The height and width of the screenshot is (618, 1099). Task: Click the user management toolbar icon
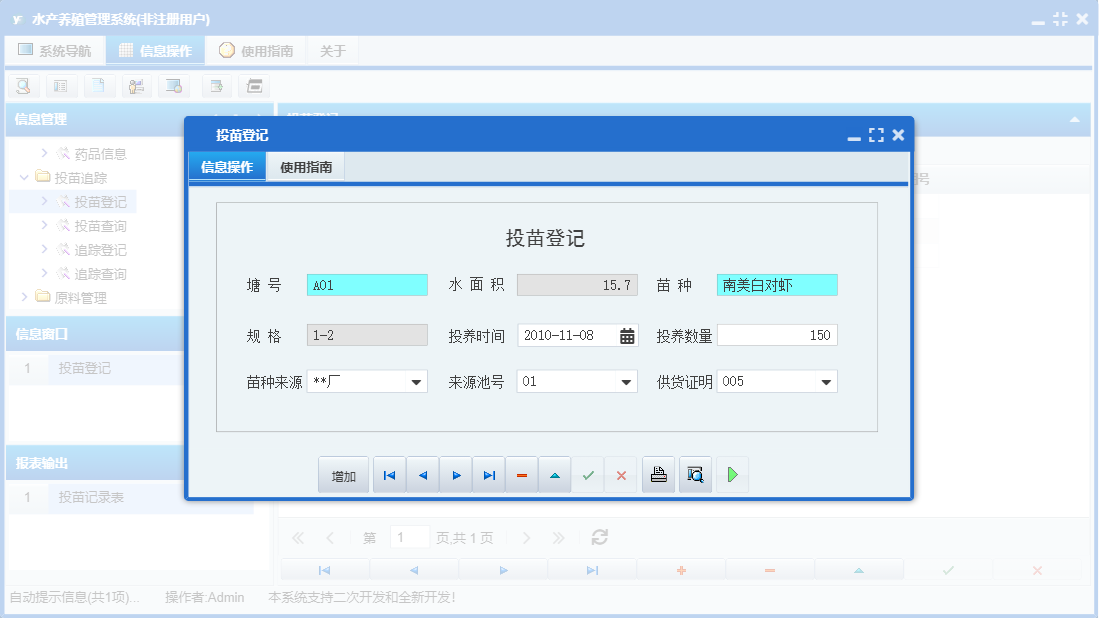(136, 86)
